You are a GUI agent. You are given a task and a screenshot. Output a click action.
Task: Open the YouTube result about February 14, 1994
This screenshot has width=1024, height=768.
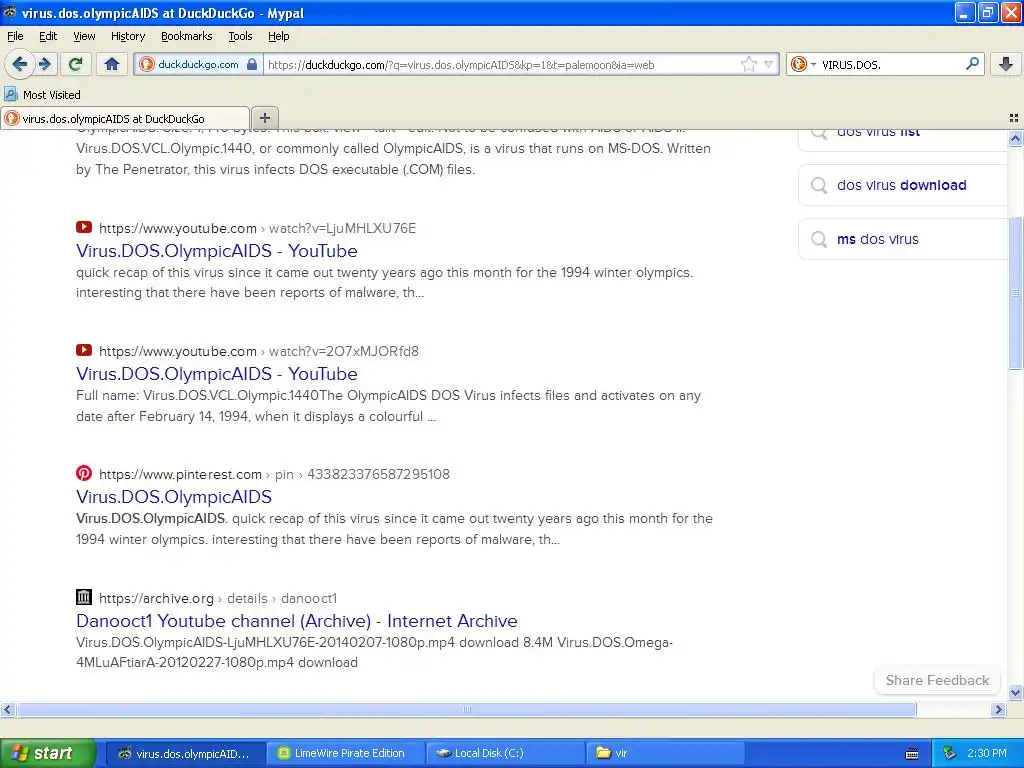[x=217, y=374]
